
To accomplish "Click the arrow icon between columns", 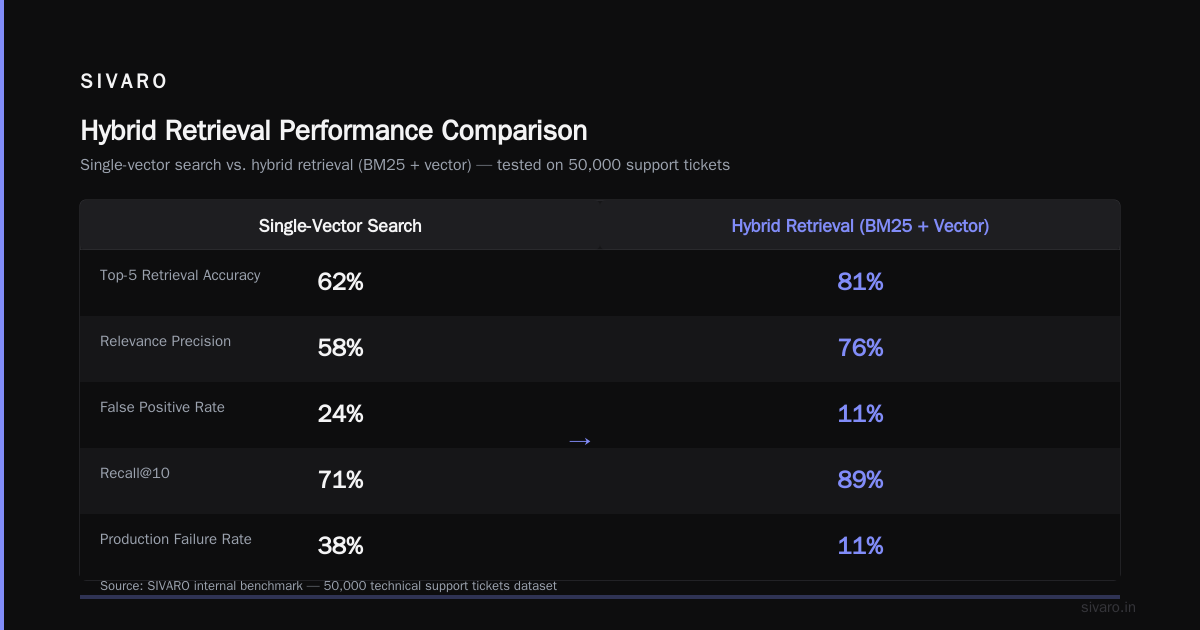I will tap(580, 441).
